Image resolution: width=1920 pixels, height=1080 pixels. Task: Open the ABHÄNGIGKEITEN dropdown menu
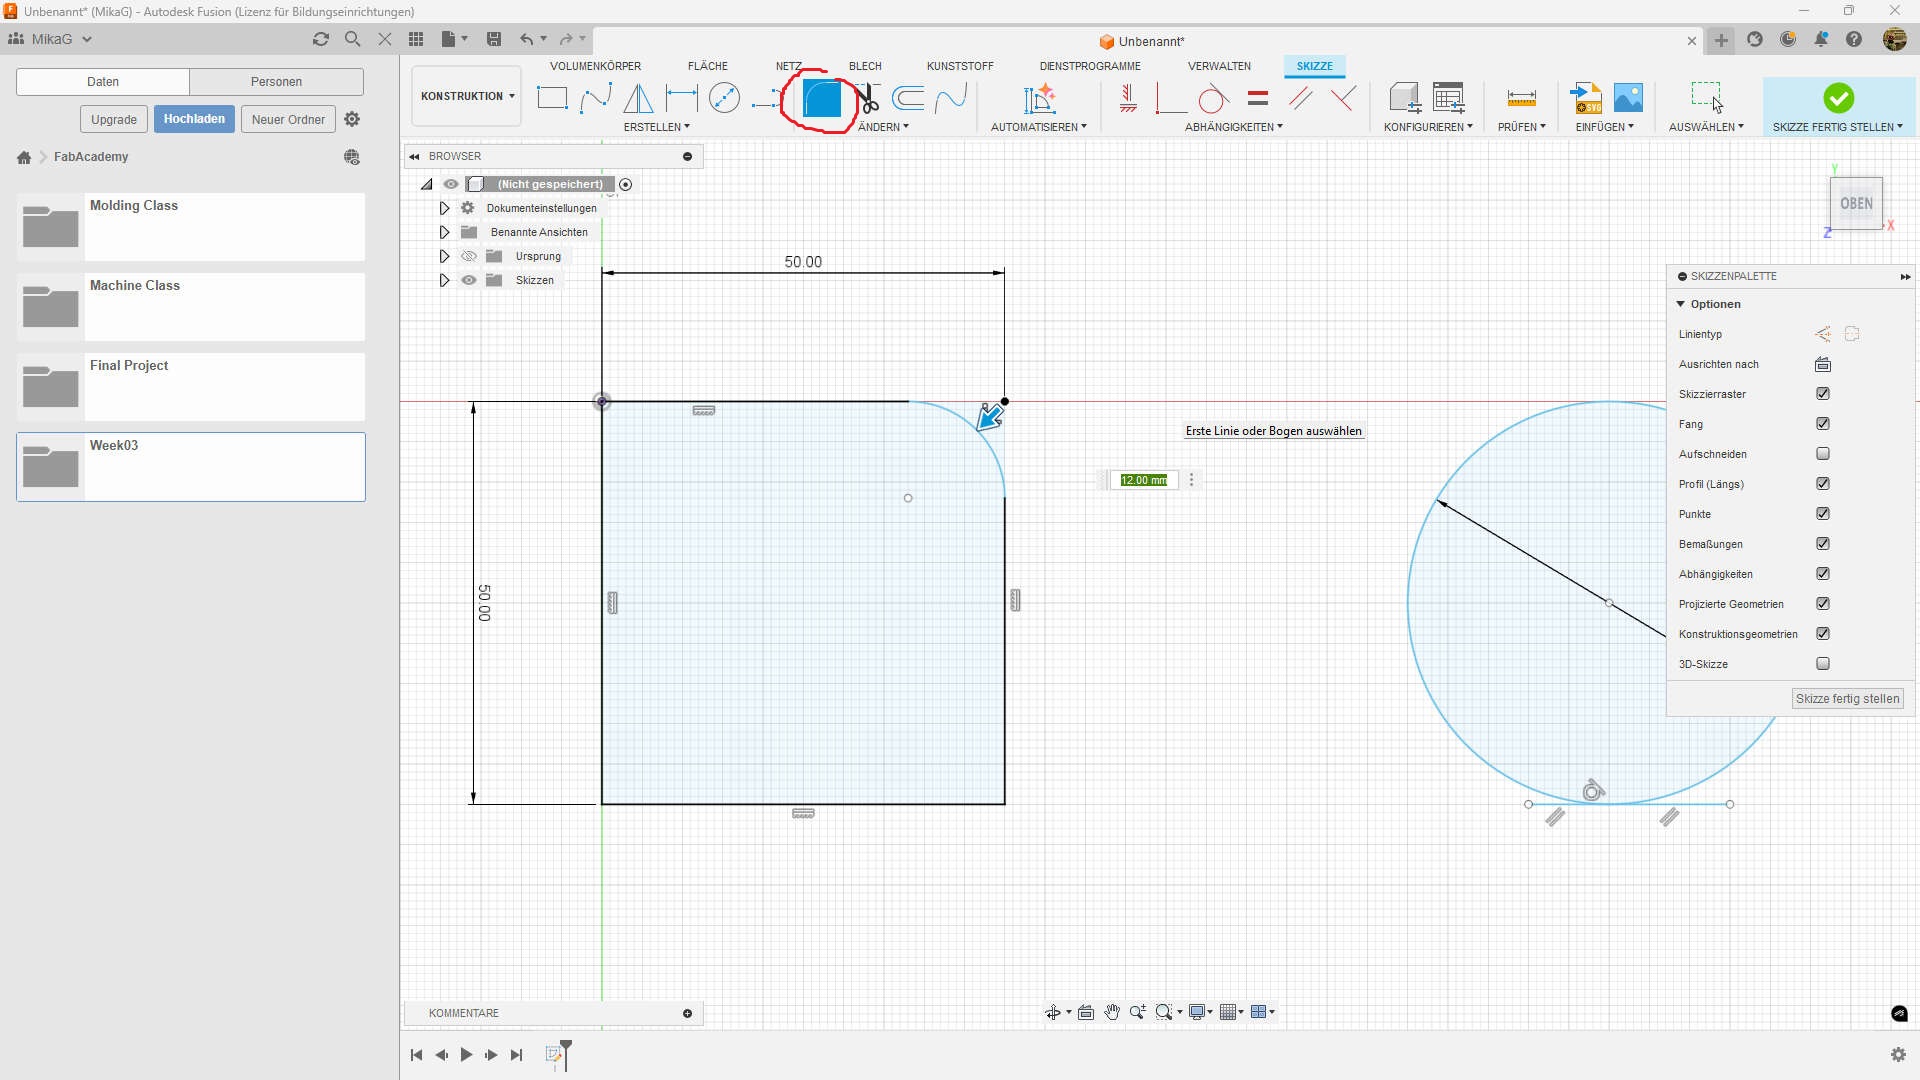[x=1233, y=127]
